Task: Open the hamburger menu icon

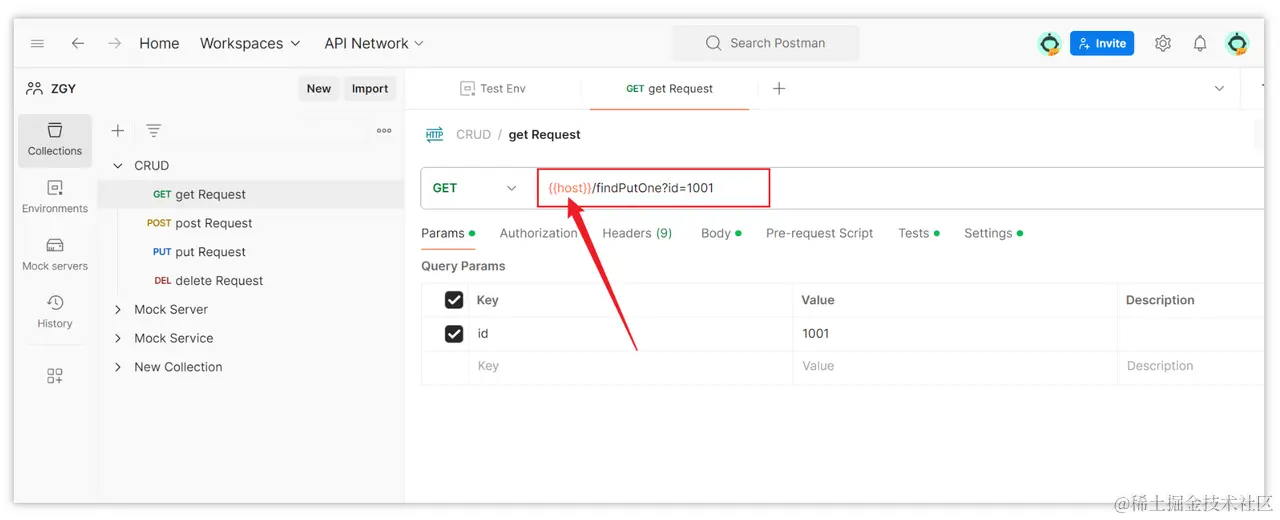Action: (x=37, y=43)
